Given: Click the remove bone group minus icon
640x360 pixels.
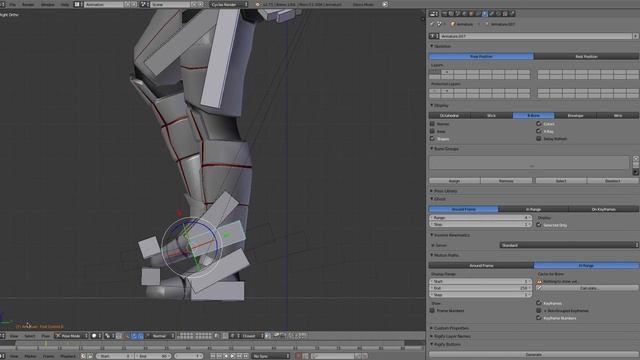Looking at the screenshot, I should pos(636,165).
